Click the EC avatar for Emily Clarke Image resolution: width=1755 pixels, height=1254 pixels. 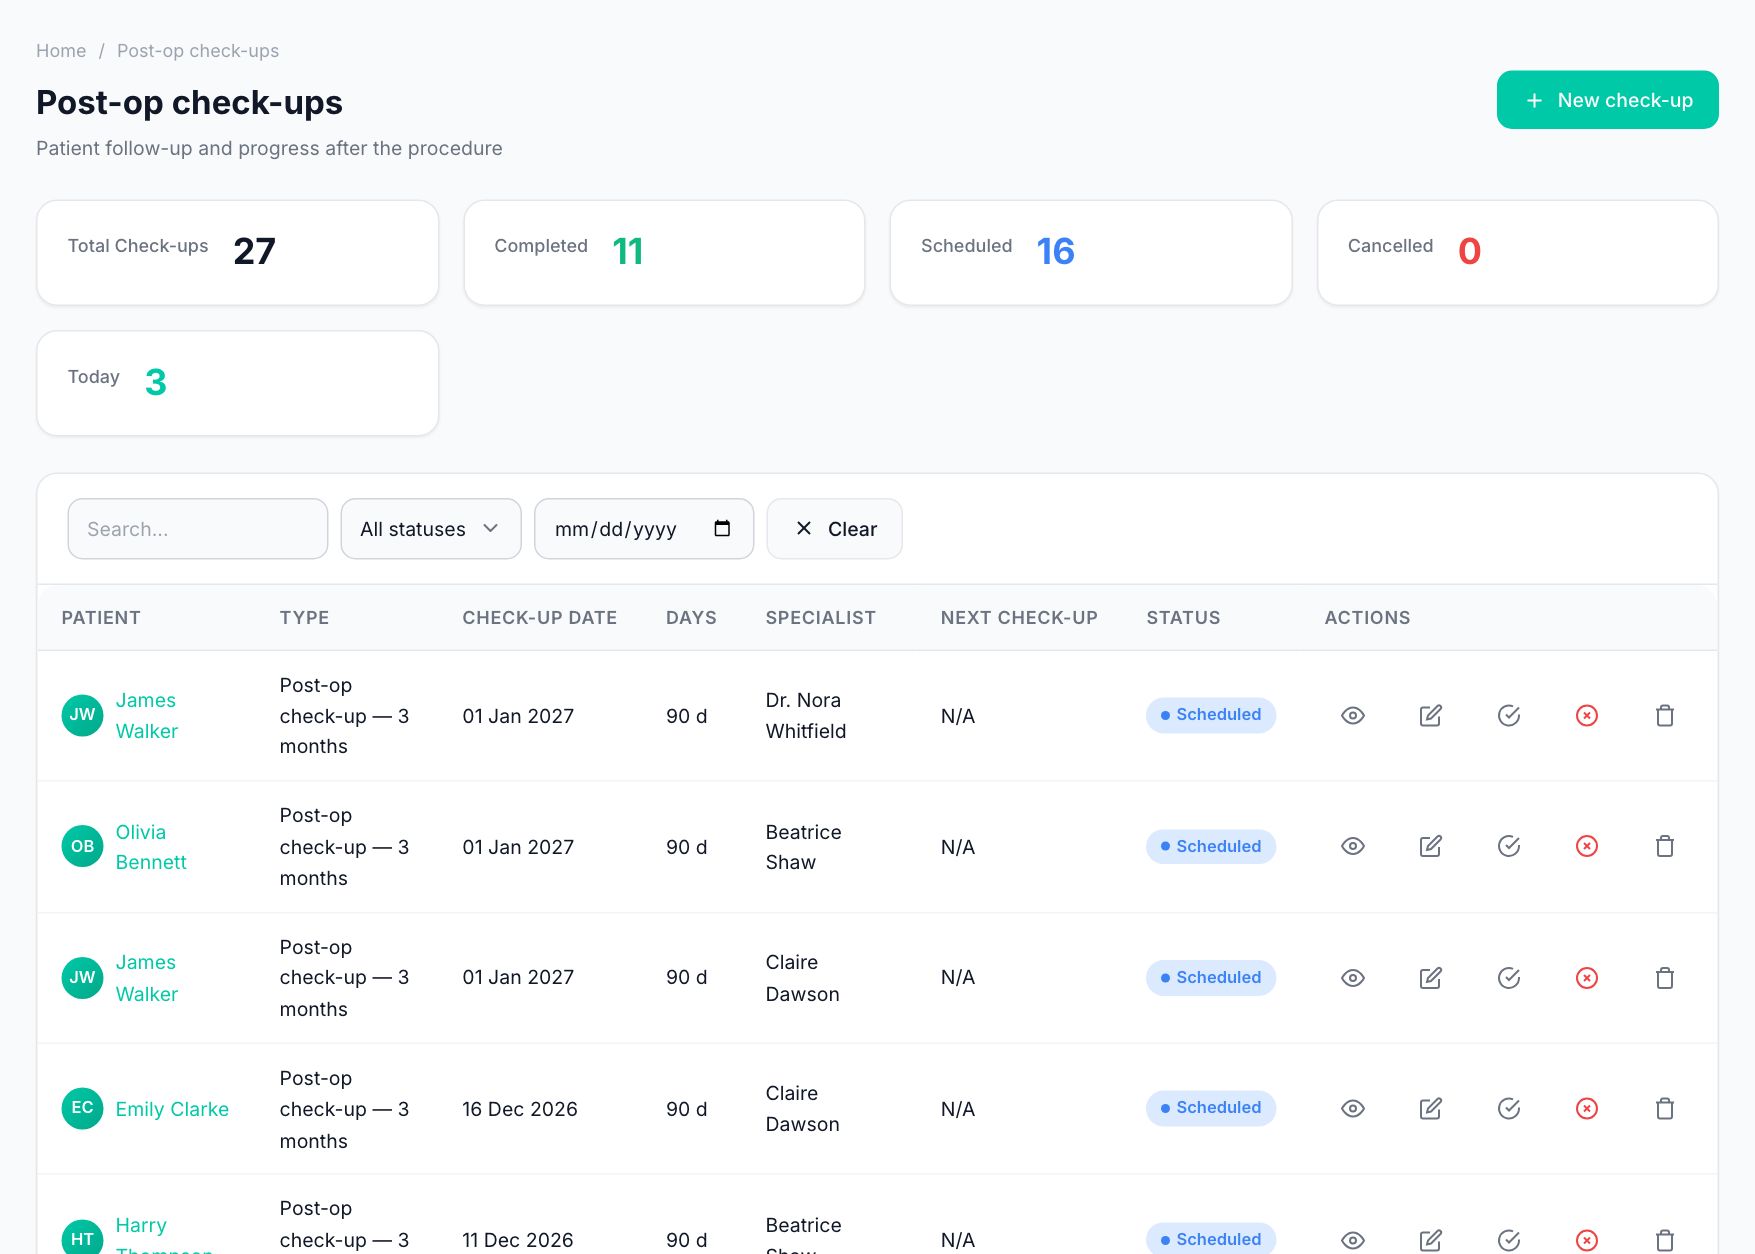coord(82,1108)
